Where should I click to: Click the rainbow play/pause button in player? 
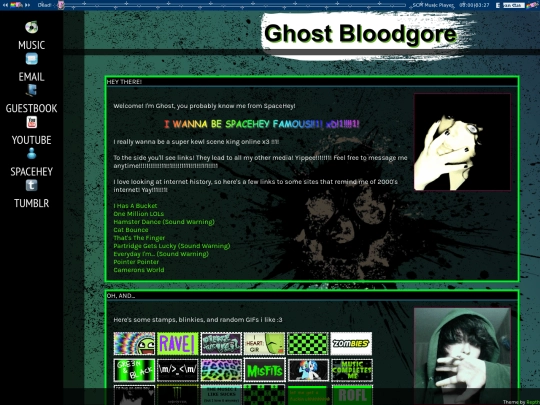pyautogui.click(x=16, y=5)
